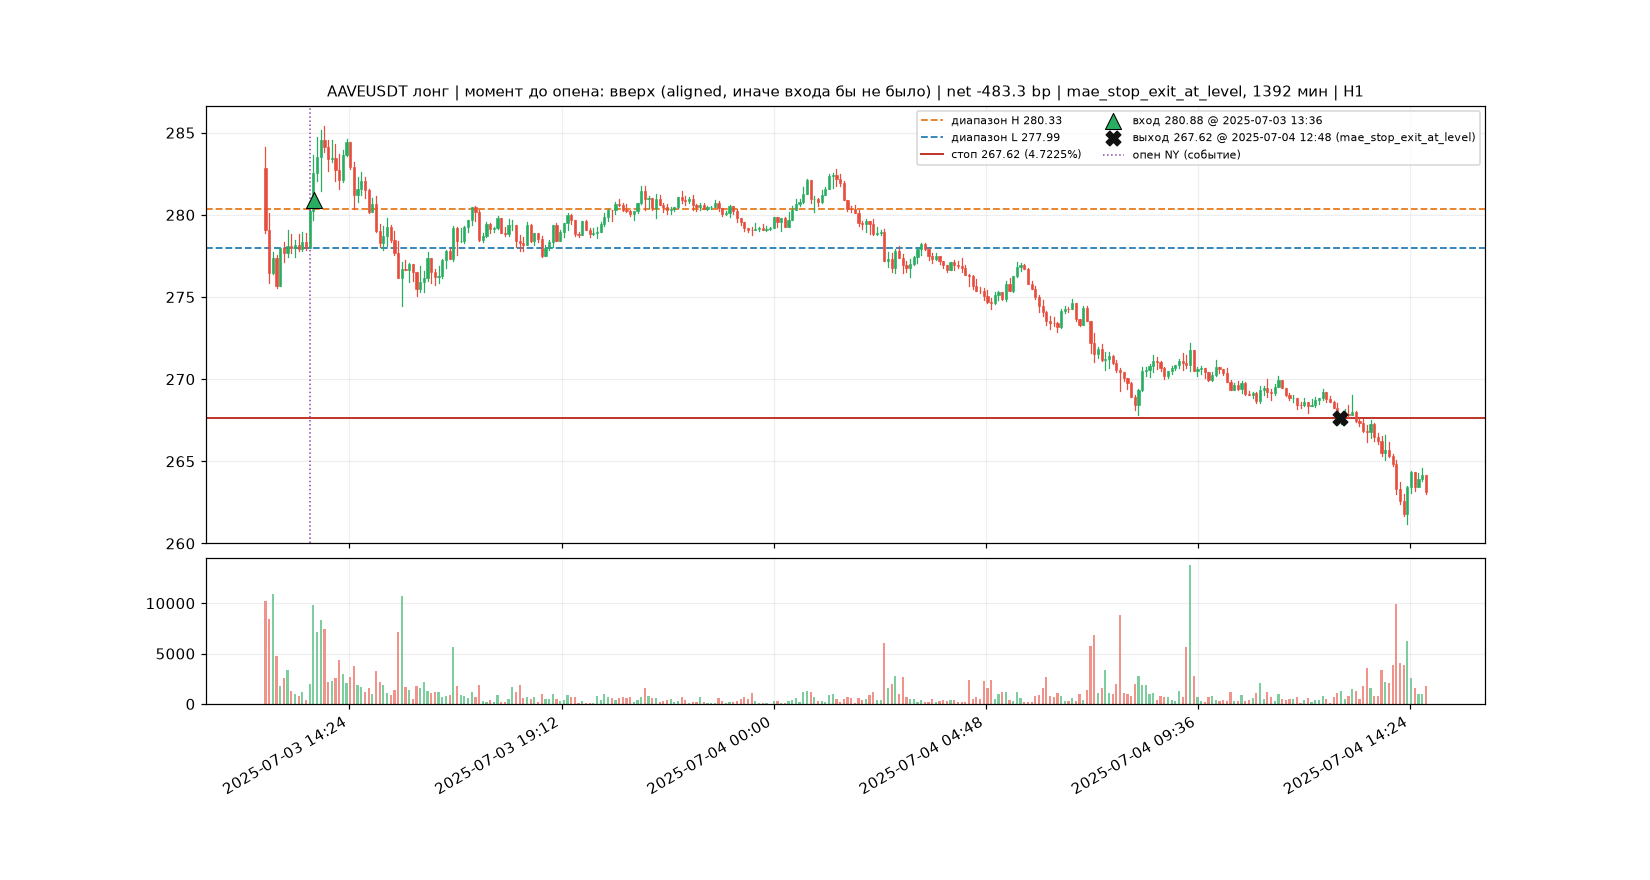Click the '2025-07-03 19:12' time axis label
Viewport: 1650px width, 880px height.
(x=498, y=756)
